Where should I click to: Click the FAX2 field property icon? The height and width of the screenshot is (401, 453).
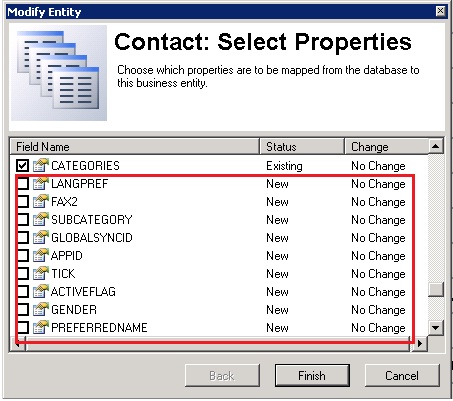[x=41, y=201]
